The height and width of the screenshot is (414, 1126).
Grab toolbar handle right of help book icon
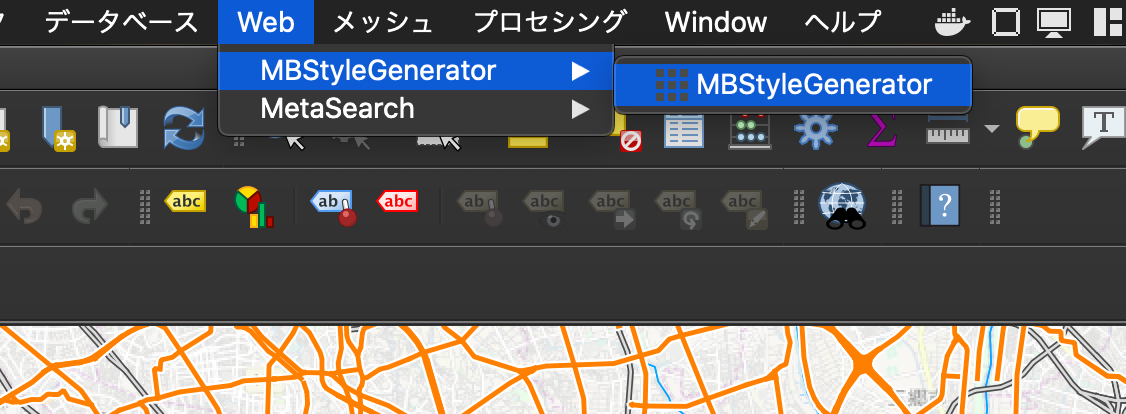point(995,208)
